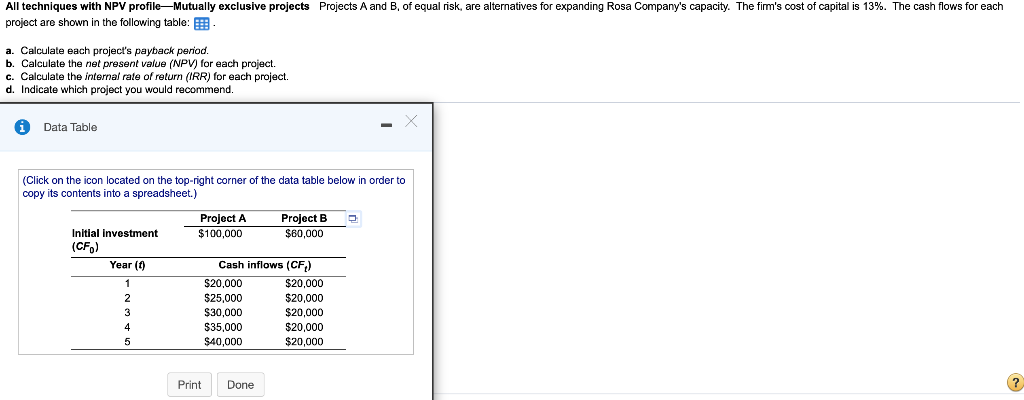Click Project A year 3 value $30,000

[x=223, y=312]
